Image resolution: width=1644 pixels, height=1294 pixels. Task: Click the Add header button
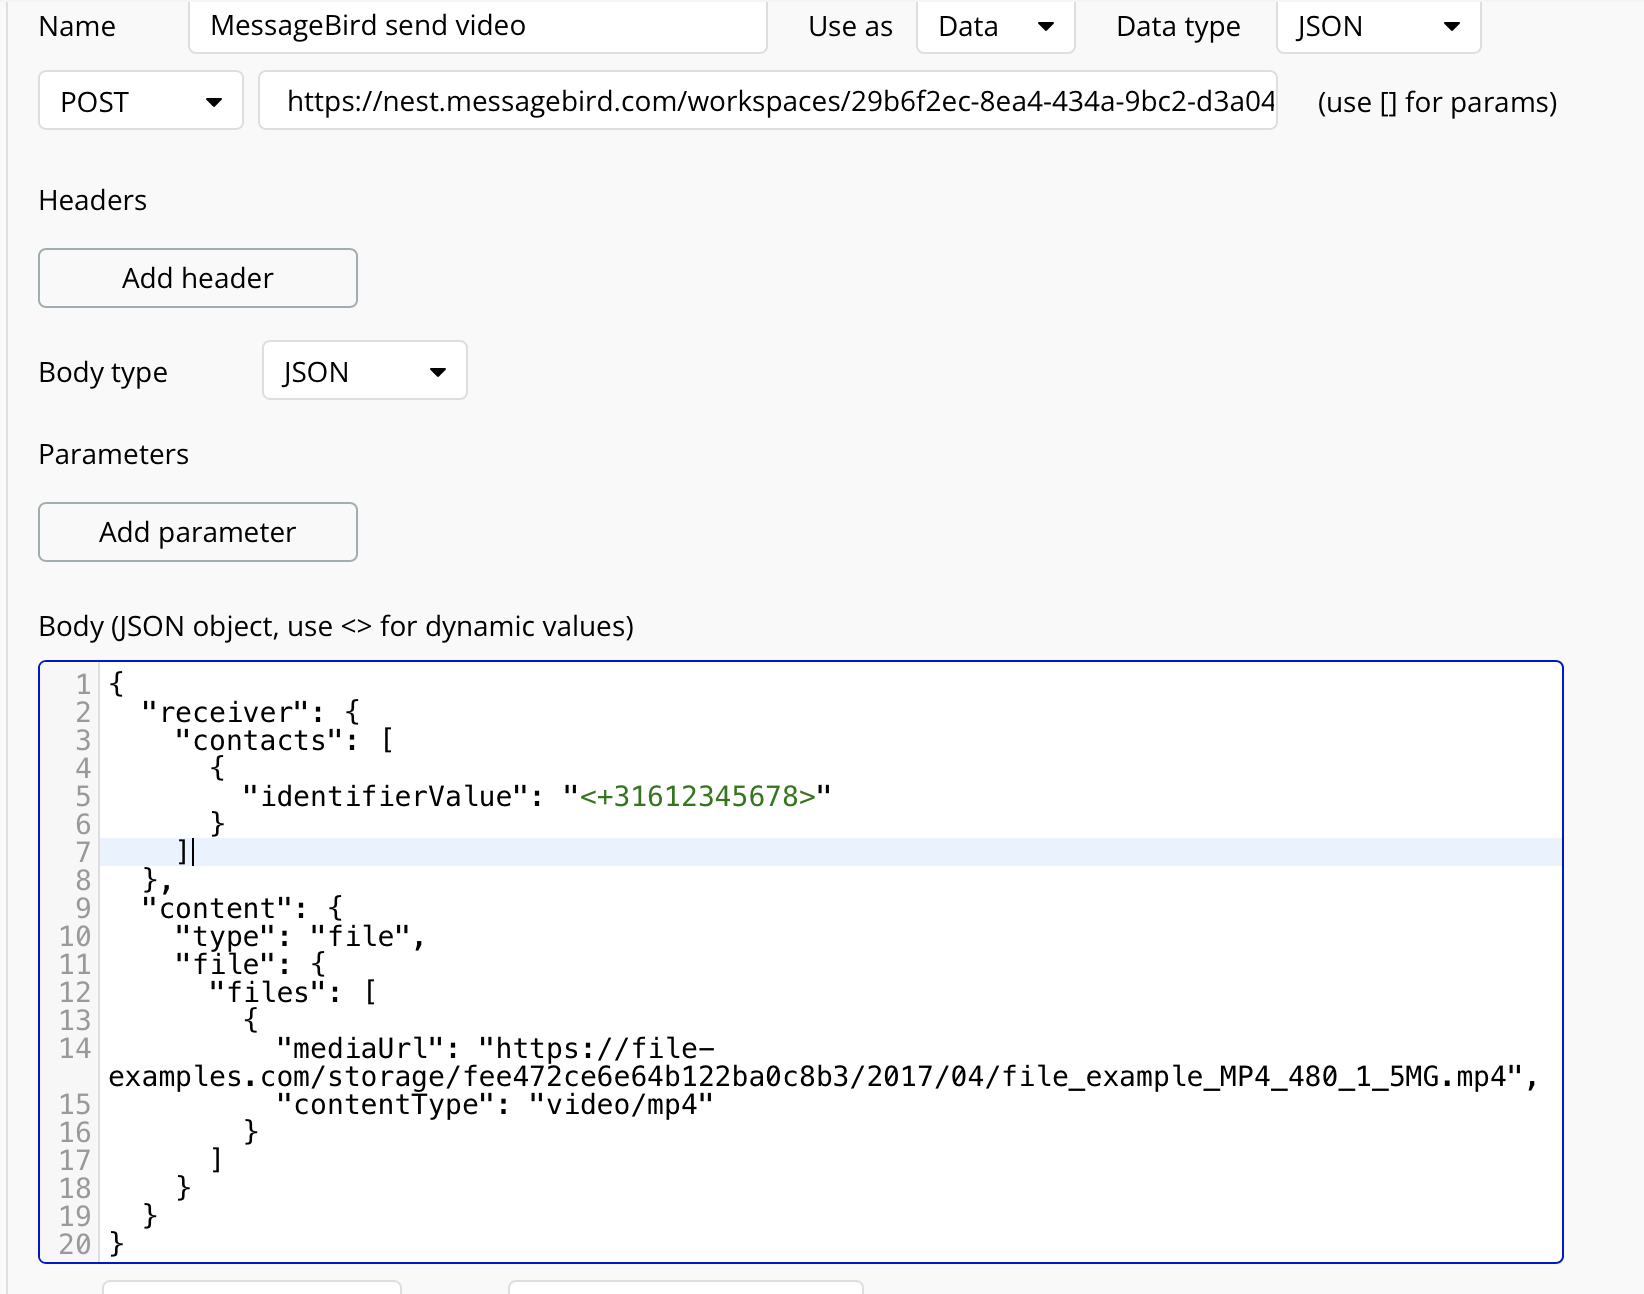click(198, 278)
